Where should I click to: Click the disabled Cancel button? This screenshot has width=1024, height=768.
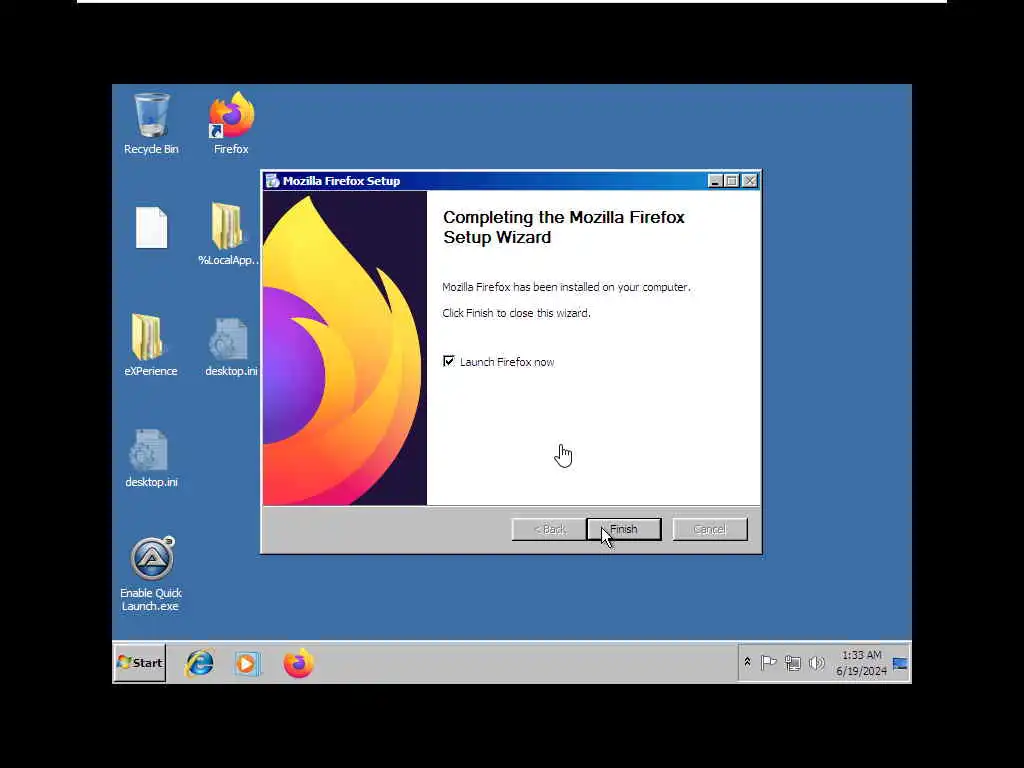point(710,529)
